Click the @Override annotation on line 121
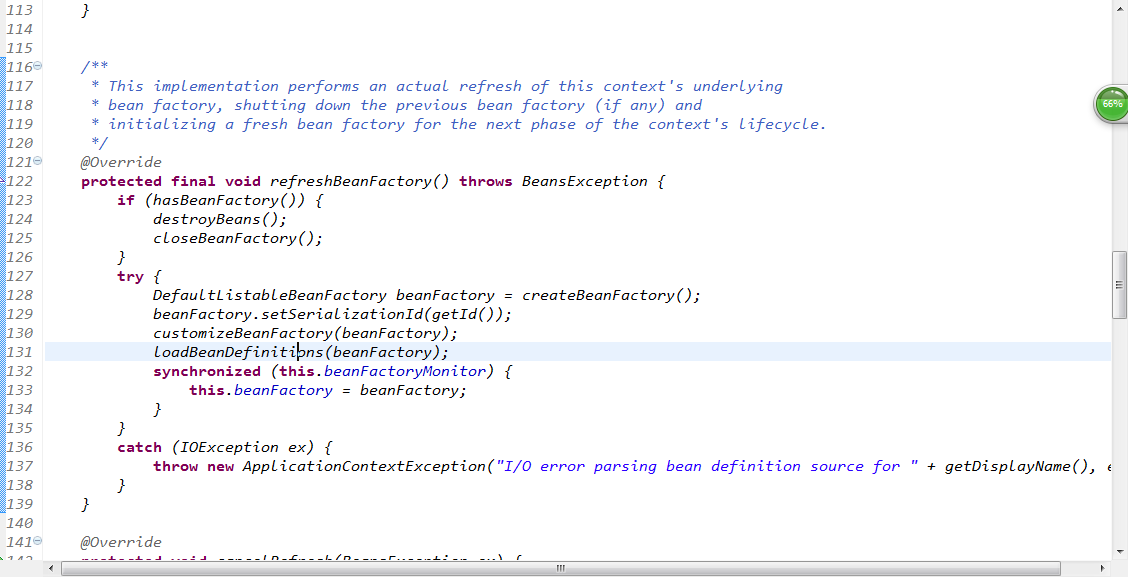The image size is (1128, 577). (x=121, y=162)
